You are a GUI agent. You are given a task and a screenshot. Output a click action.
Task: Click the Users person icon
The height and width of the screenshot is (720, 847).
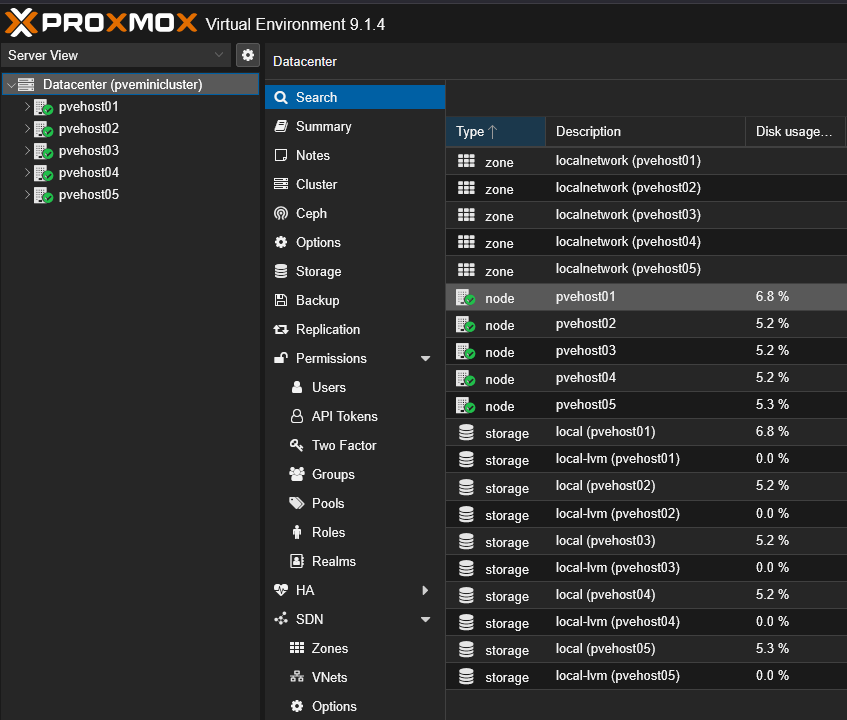297,387
